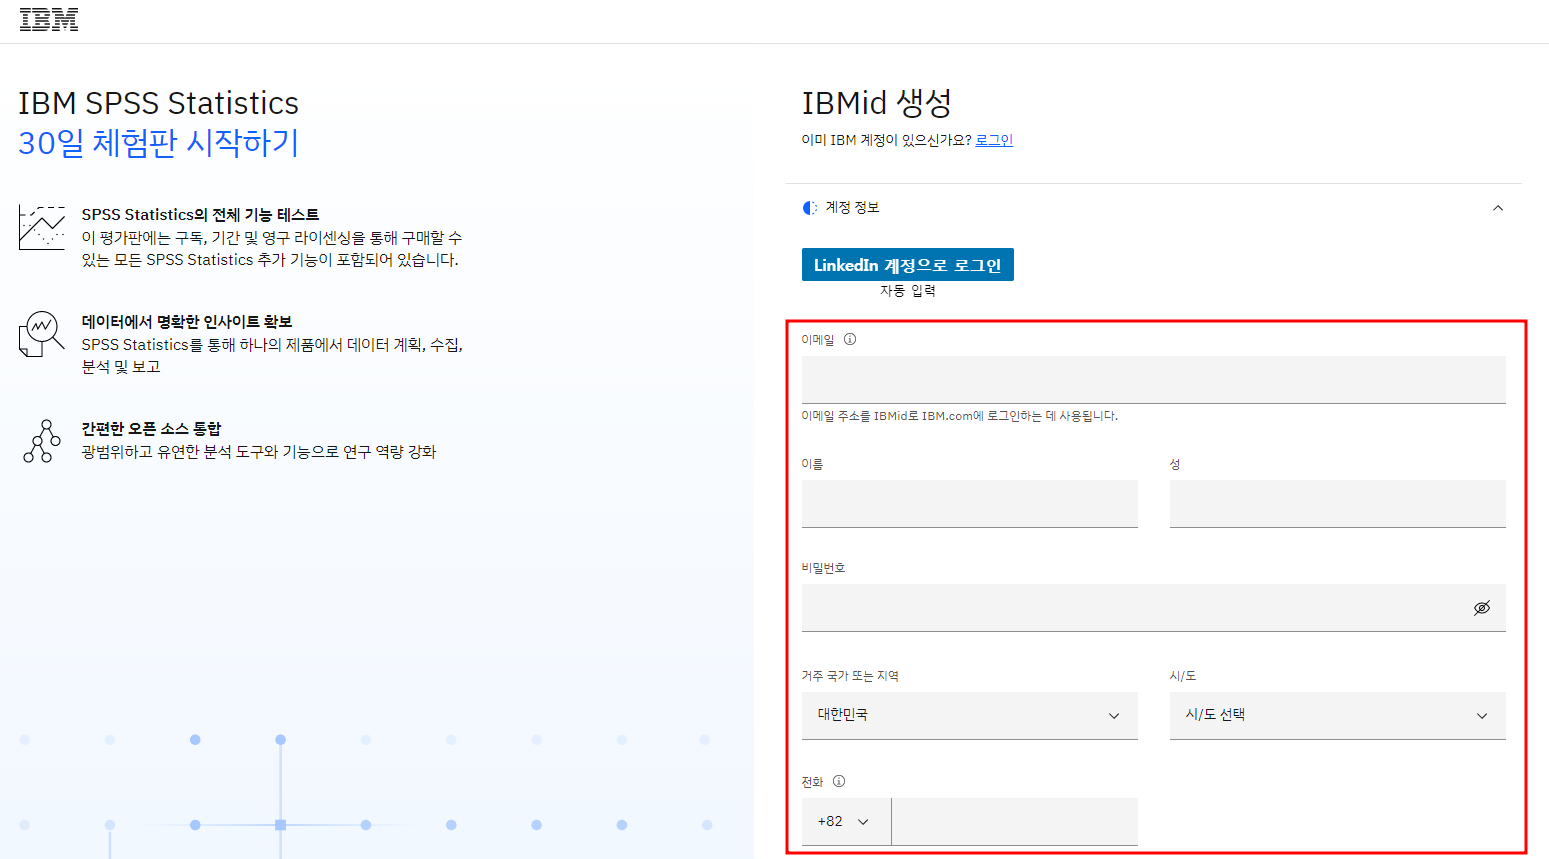Click the 계정 정보 progress circle icon
Image resolution: width=1549 pixels, height=859 pixels.
point(810,208)
